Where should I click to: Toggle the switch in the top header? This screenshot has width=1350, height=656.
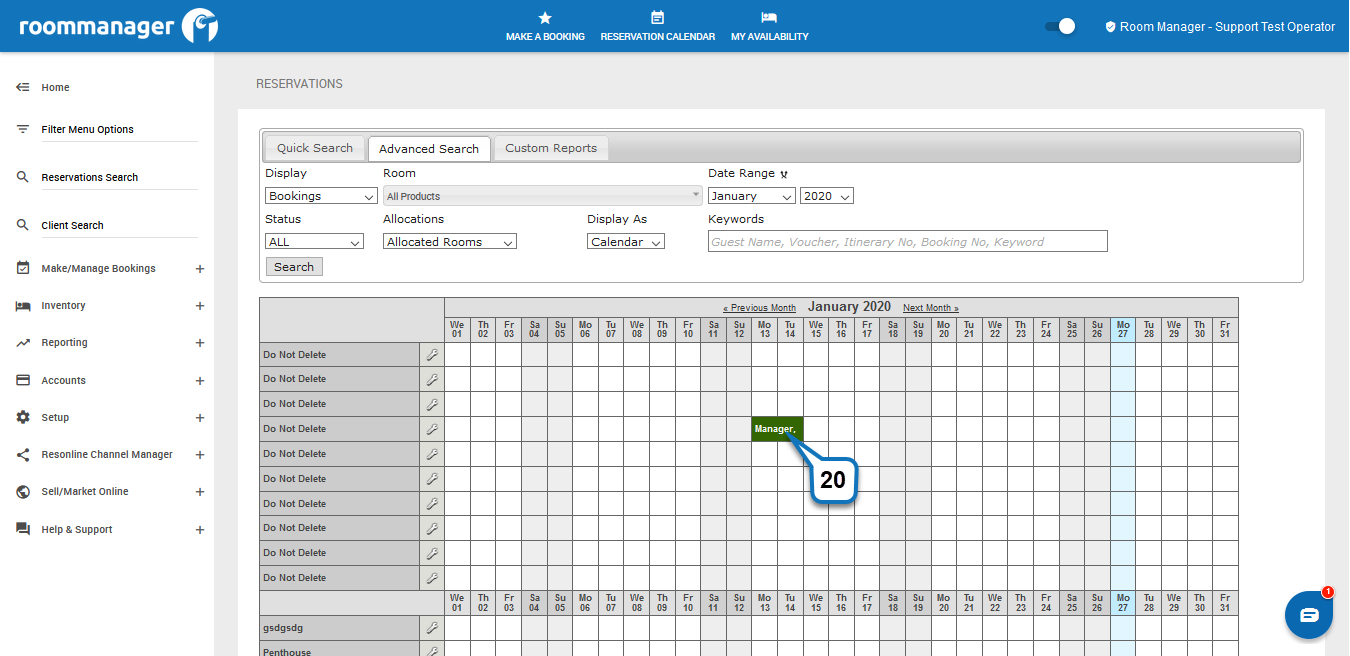click(x=1060, y=26)
